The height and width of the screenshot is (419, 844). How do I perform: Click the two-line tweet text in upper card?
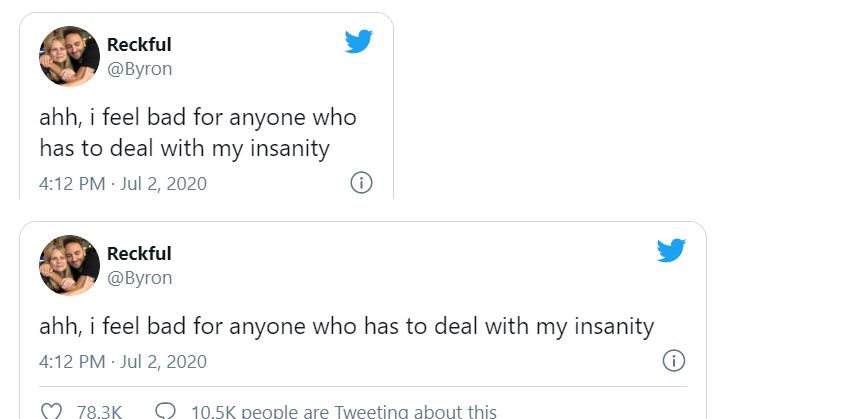coord(198,133)
